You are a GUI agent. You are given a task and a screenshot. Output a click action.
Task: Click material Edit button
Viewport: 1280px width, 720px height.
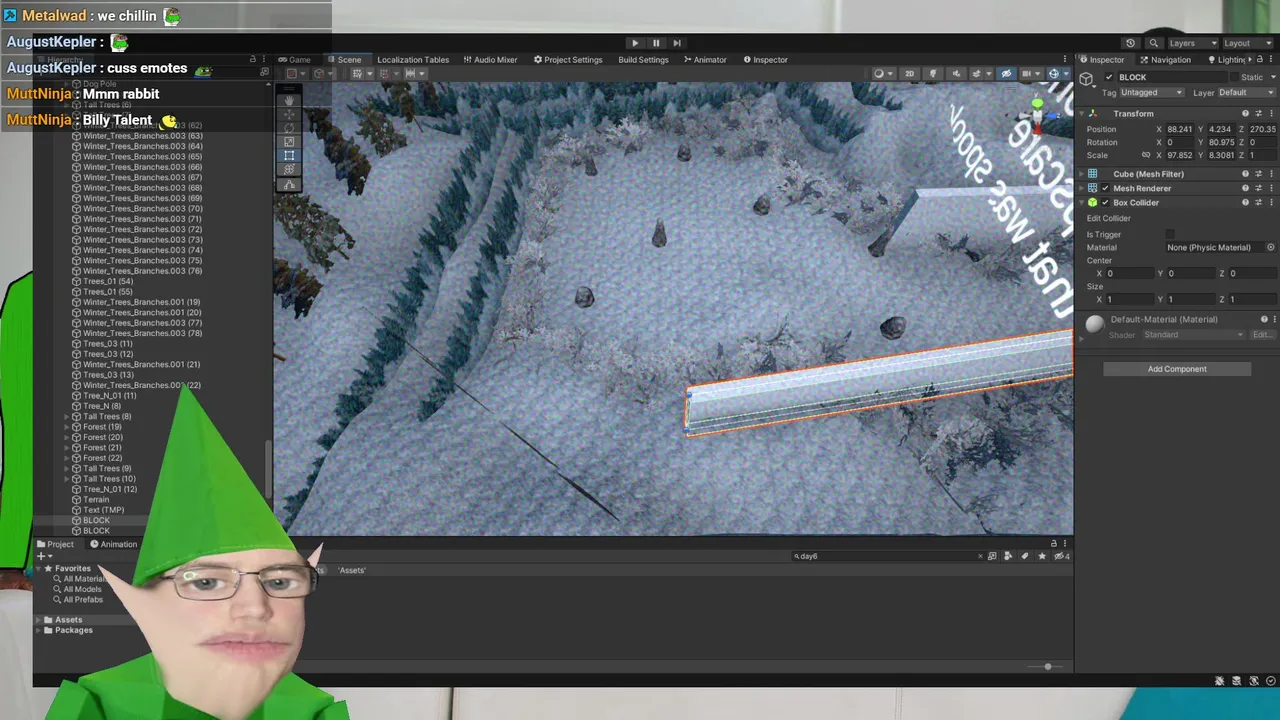click(1262, 335)
